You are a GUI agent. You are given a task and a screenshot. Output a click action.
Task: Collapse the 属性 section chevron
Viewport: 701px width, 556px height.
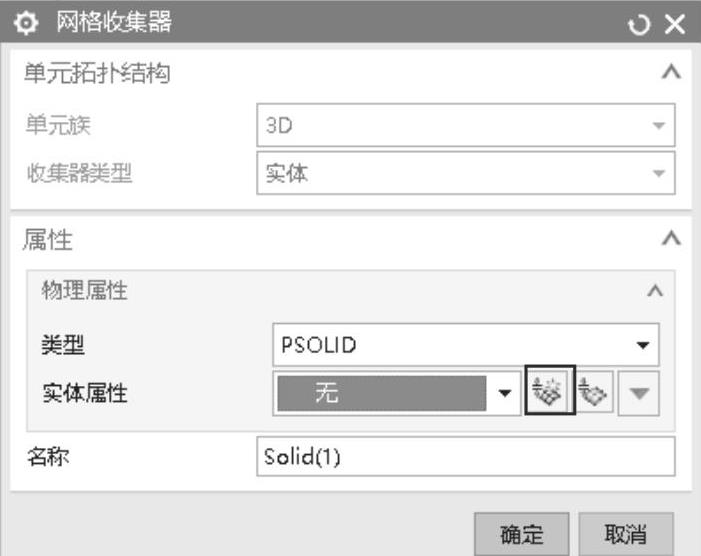(x=672, y=239)
